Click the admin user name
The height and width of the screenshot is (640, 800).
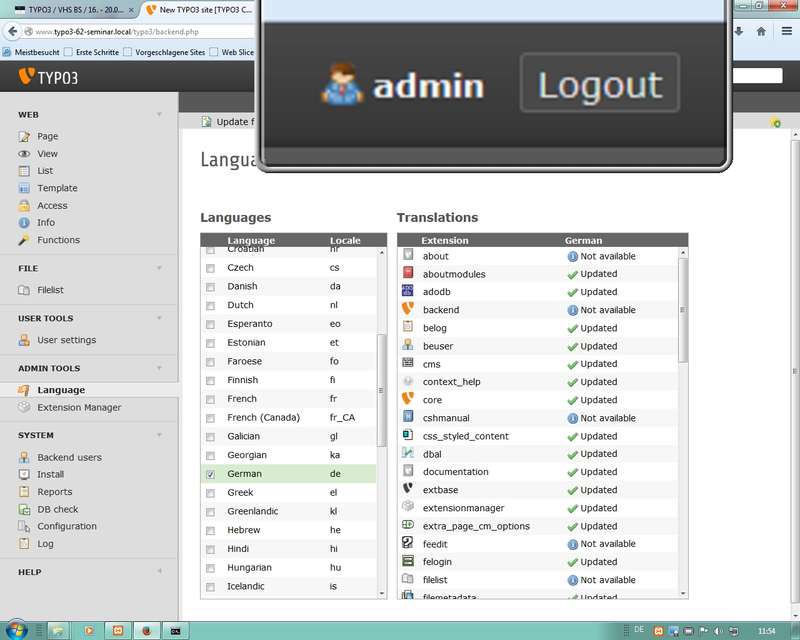[428, 86]
